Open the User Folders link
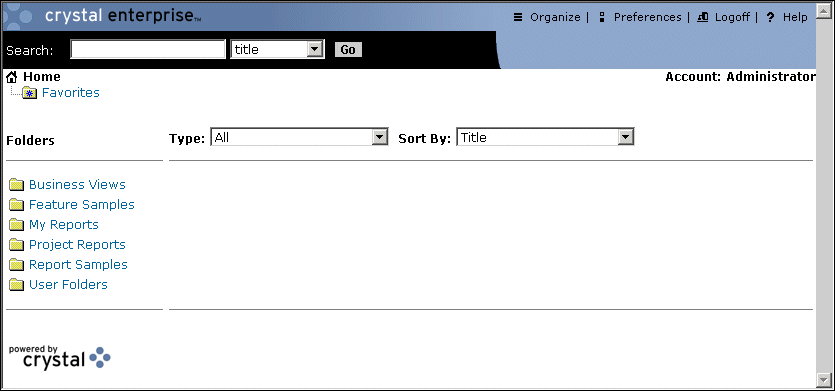The image size is (835, 391). 68,284
